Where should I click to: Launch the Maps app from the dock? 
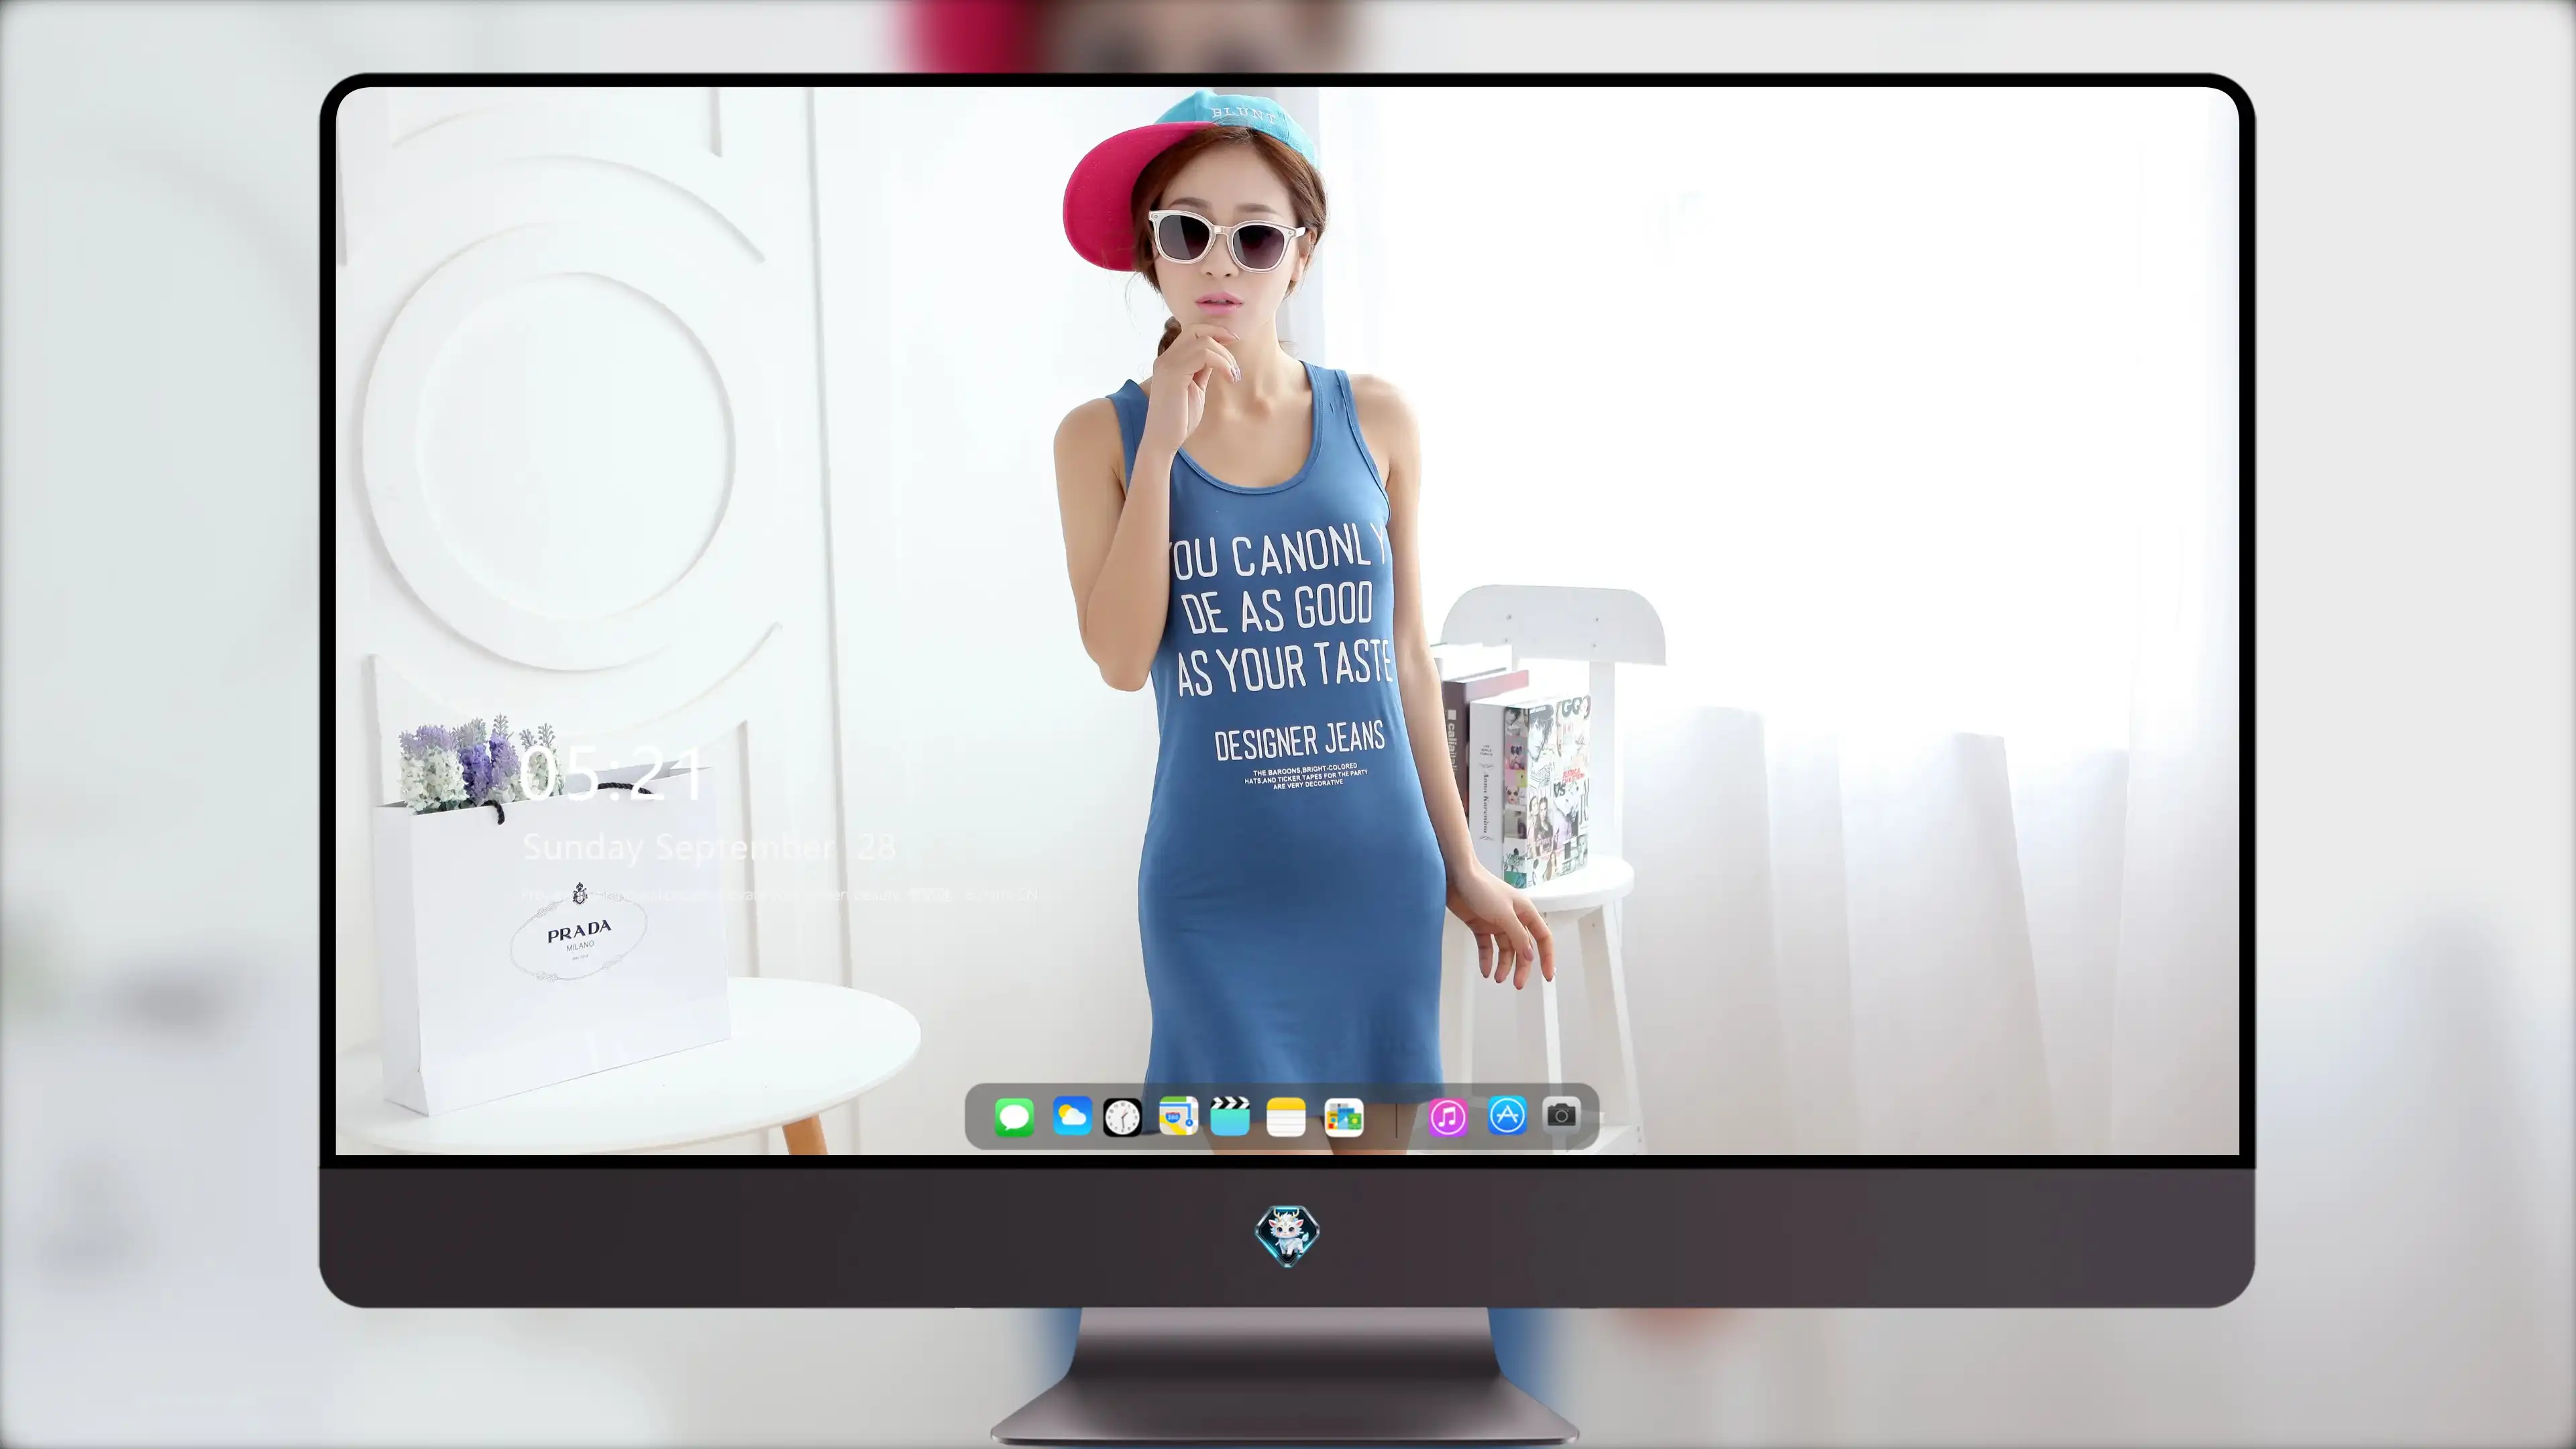1178,1116
